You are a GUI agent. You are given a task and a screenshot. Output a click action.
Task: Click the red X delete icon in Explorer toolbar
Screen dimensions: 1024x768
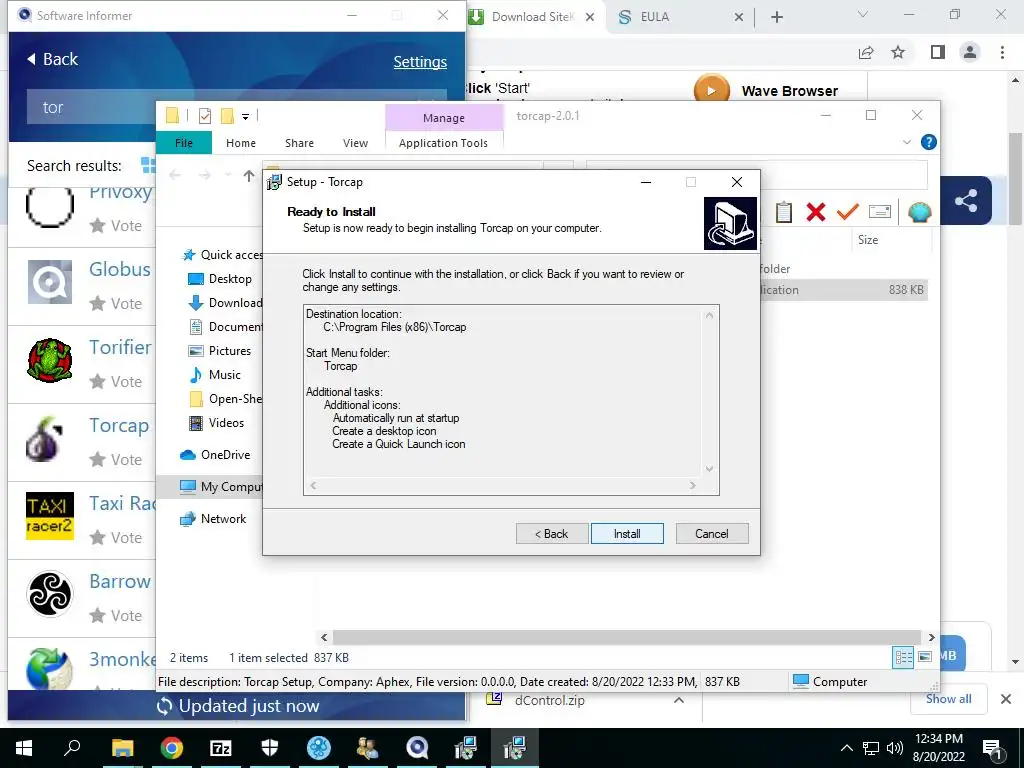click(x=815, y=212)
